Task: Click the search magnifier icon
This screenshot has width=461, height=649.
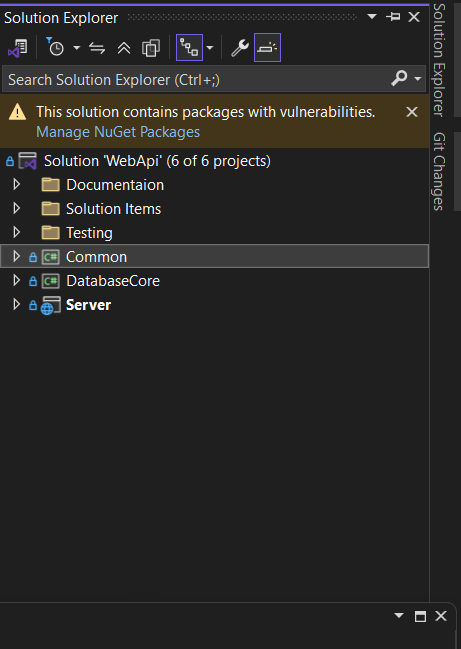Action: [x=399, y=78]
